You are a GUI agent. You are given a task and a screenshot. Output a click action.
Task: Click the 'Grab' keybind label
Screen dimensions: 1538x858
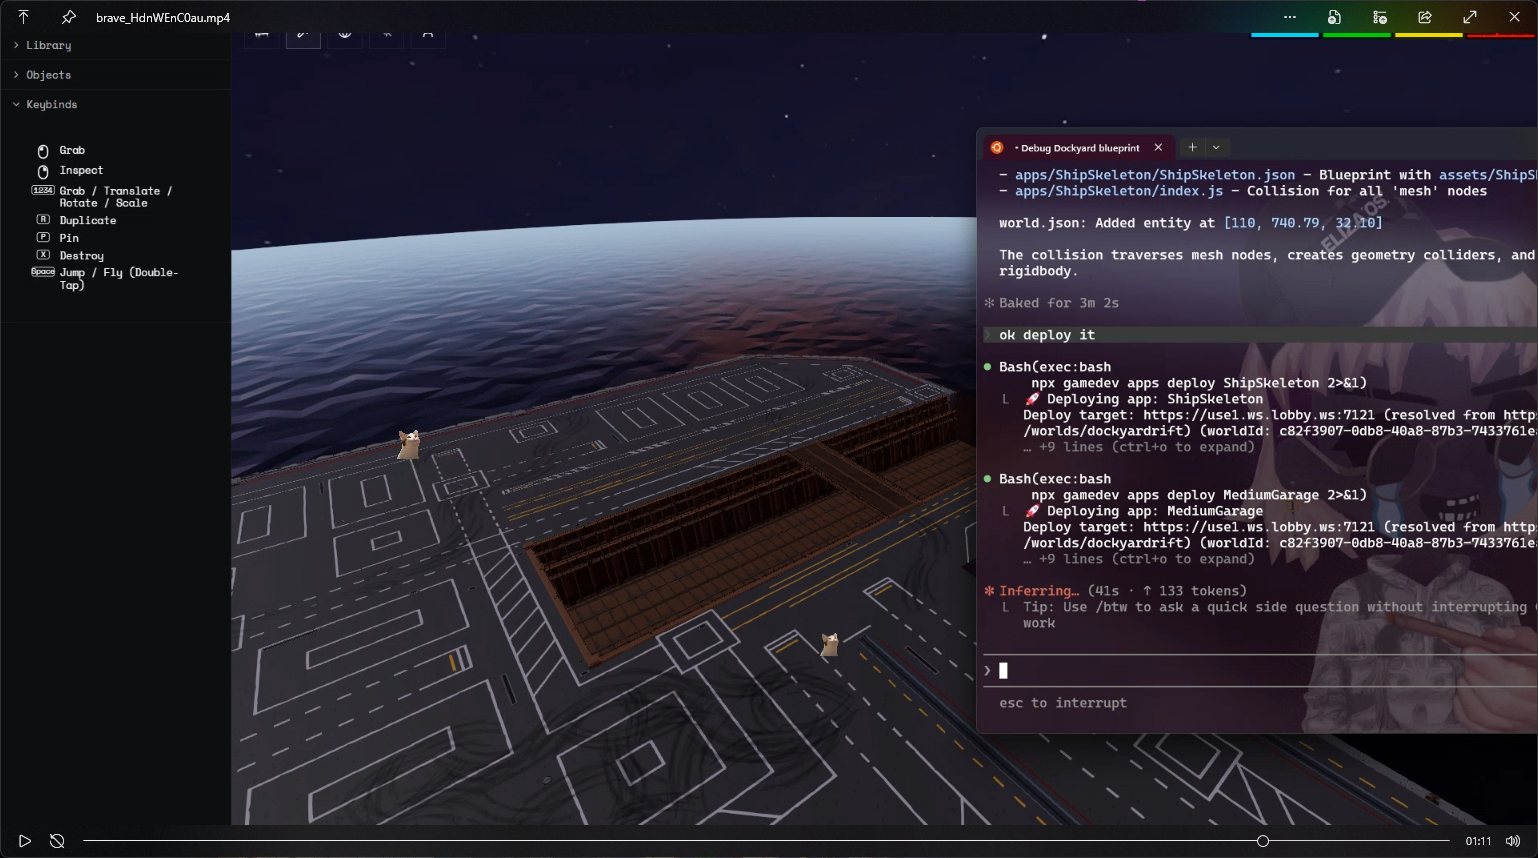pyautogui.click(x=72, y=150)
